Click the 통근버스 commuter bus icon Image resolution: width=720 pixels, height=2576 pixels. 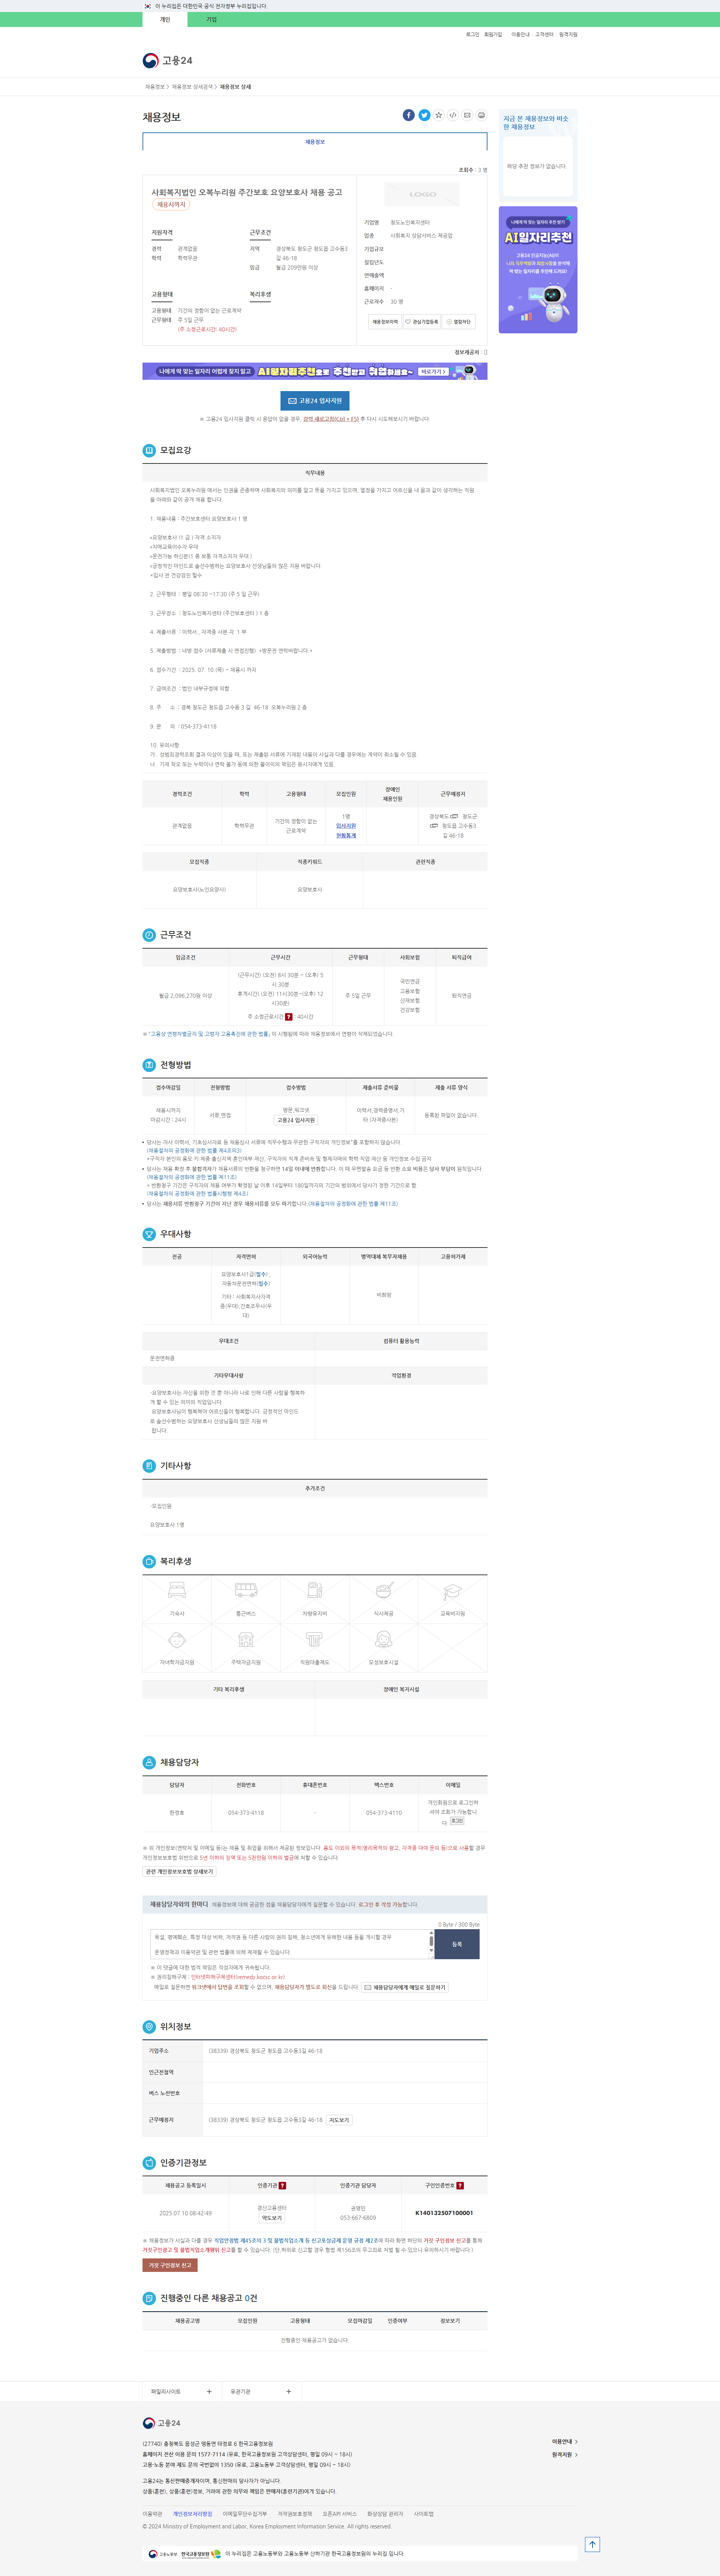point(246,1590)
